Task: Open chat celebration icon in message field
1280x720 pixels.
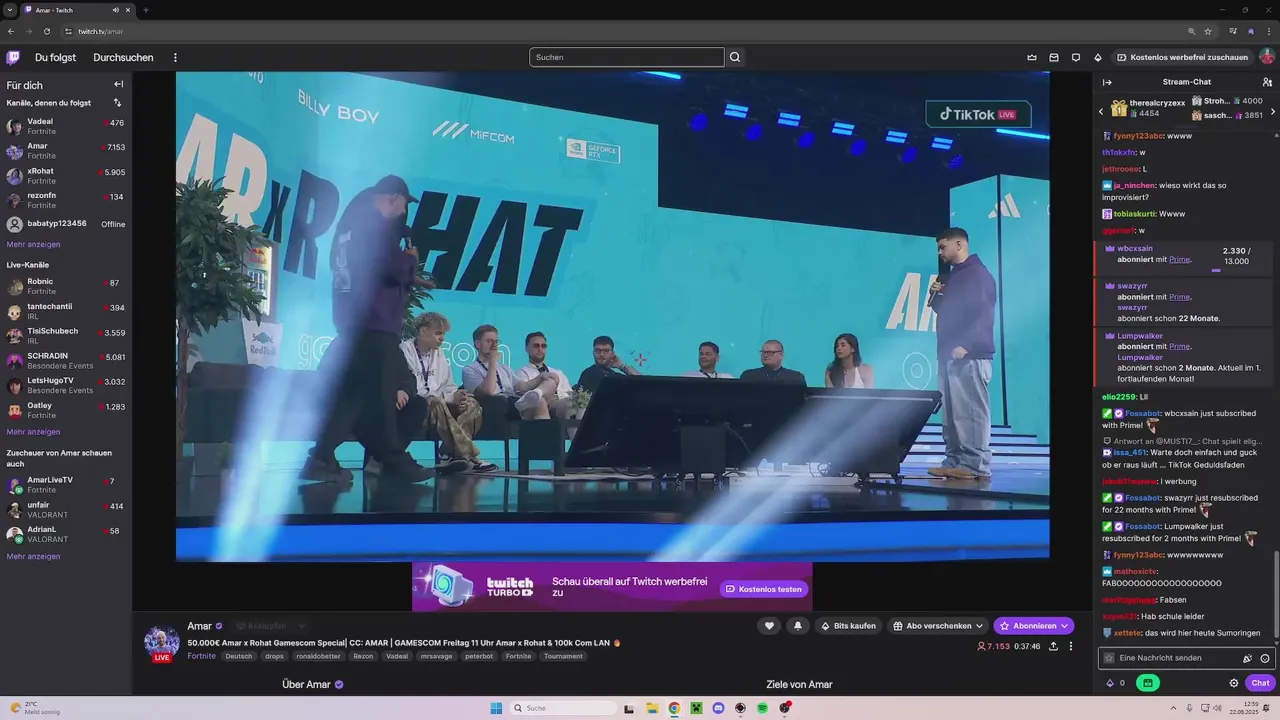Action: pos(1247,658)
